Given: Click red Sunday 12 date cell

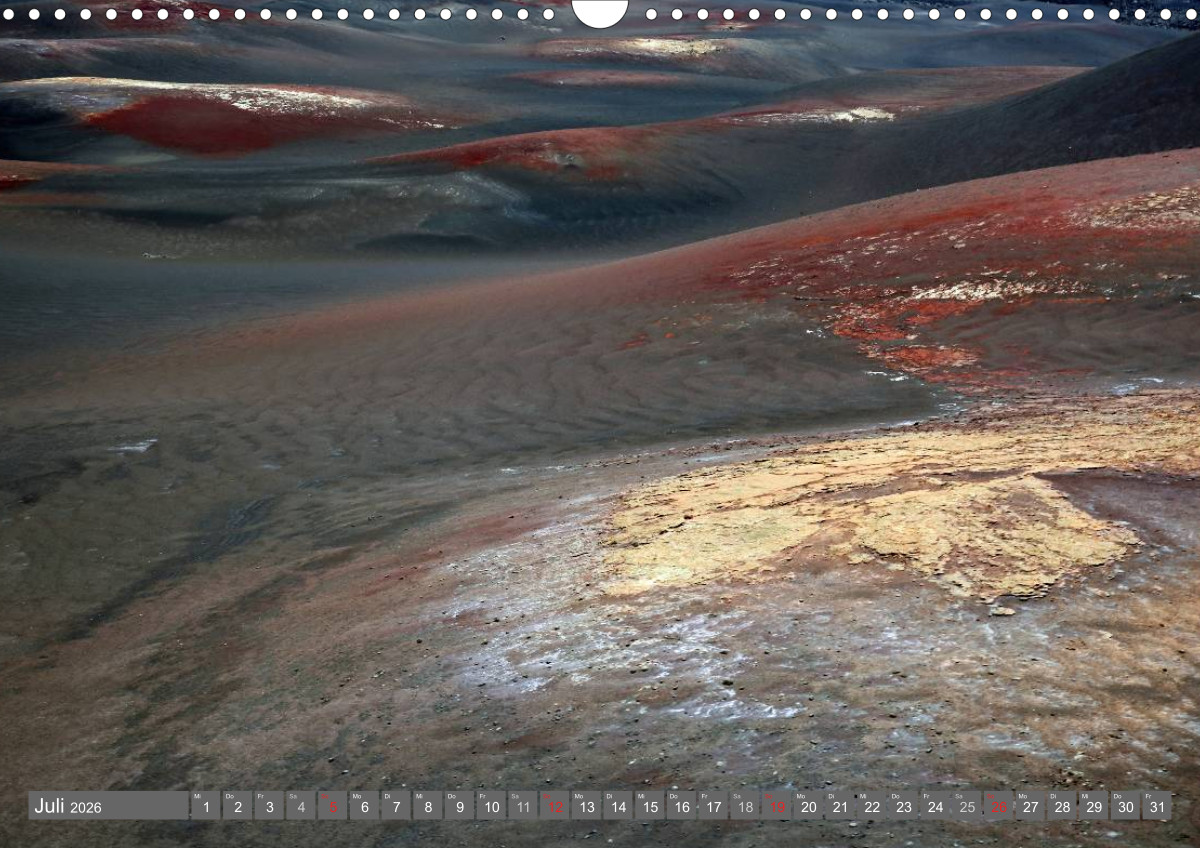Looking at the screenshot, I should [554, 806].
